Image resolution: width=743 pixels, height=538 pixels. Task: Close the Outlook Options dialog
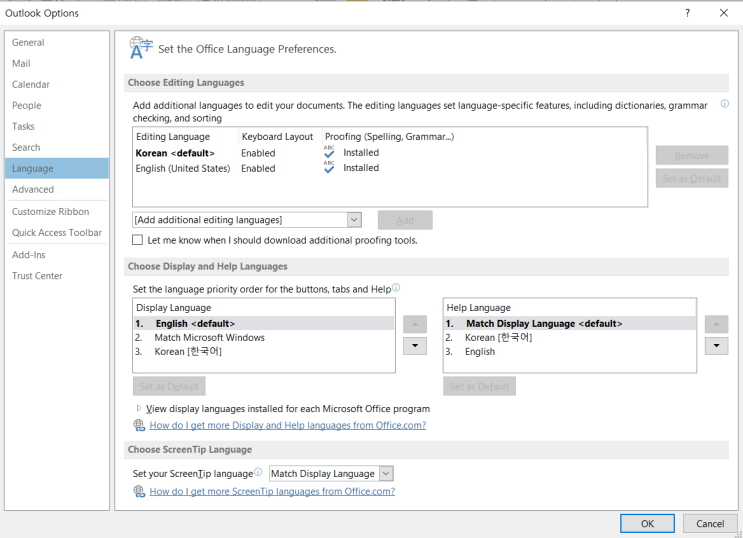click(724, 13)
